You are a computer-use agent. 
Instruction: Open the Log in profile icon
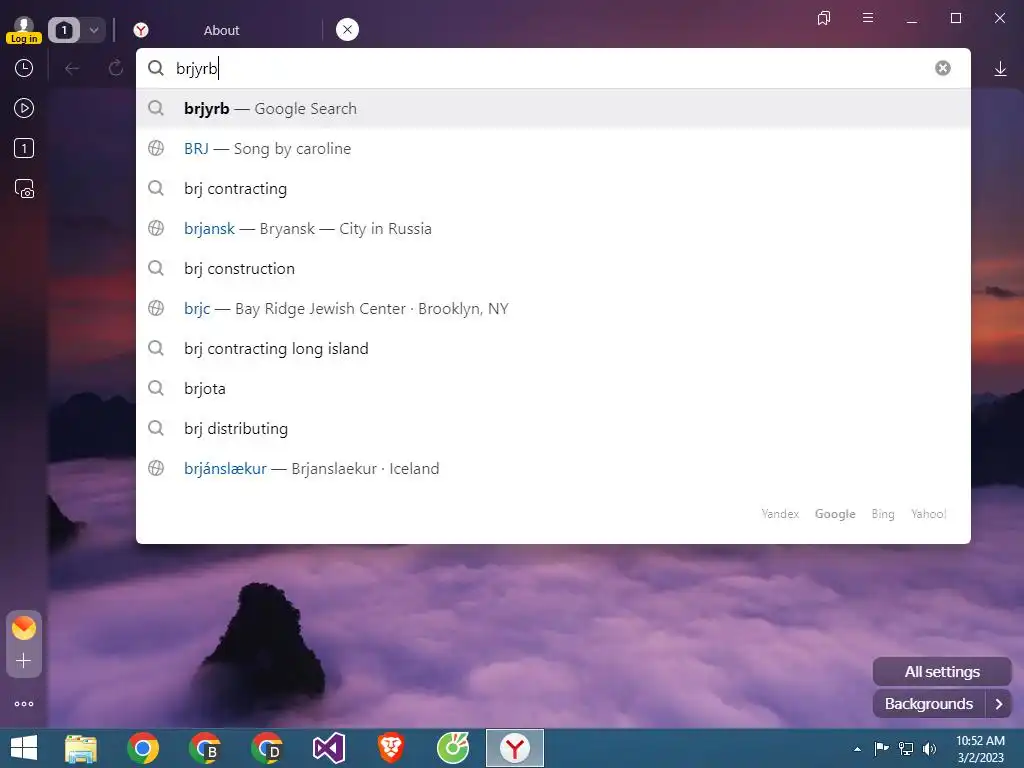click(x=24, y=30)
